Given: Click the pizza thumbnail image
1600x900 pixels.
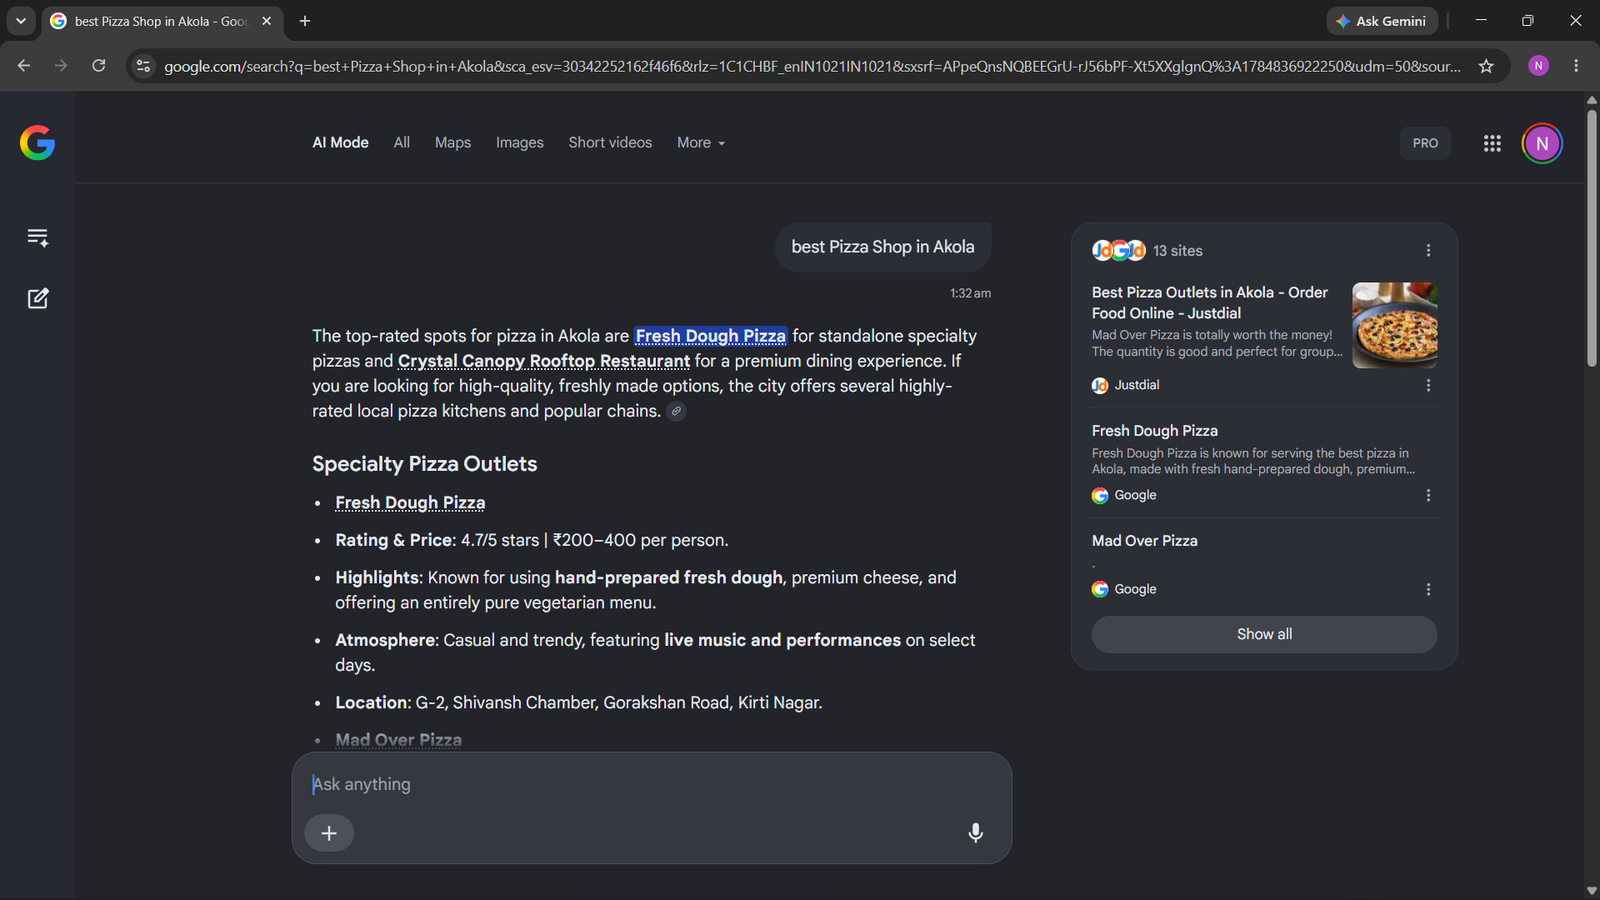Looking at the screenshot, I should [x=1395, y=325].
